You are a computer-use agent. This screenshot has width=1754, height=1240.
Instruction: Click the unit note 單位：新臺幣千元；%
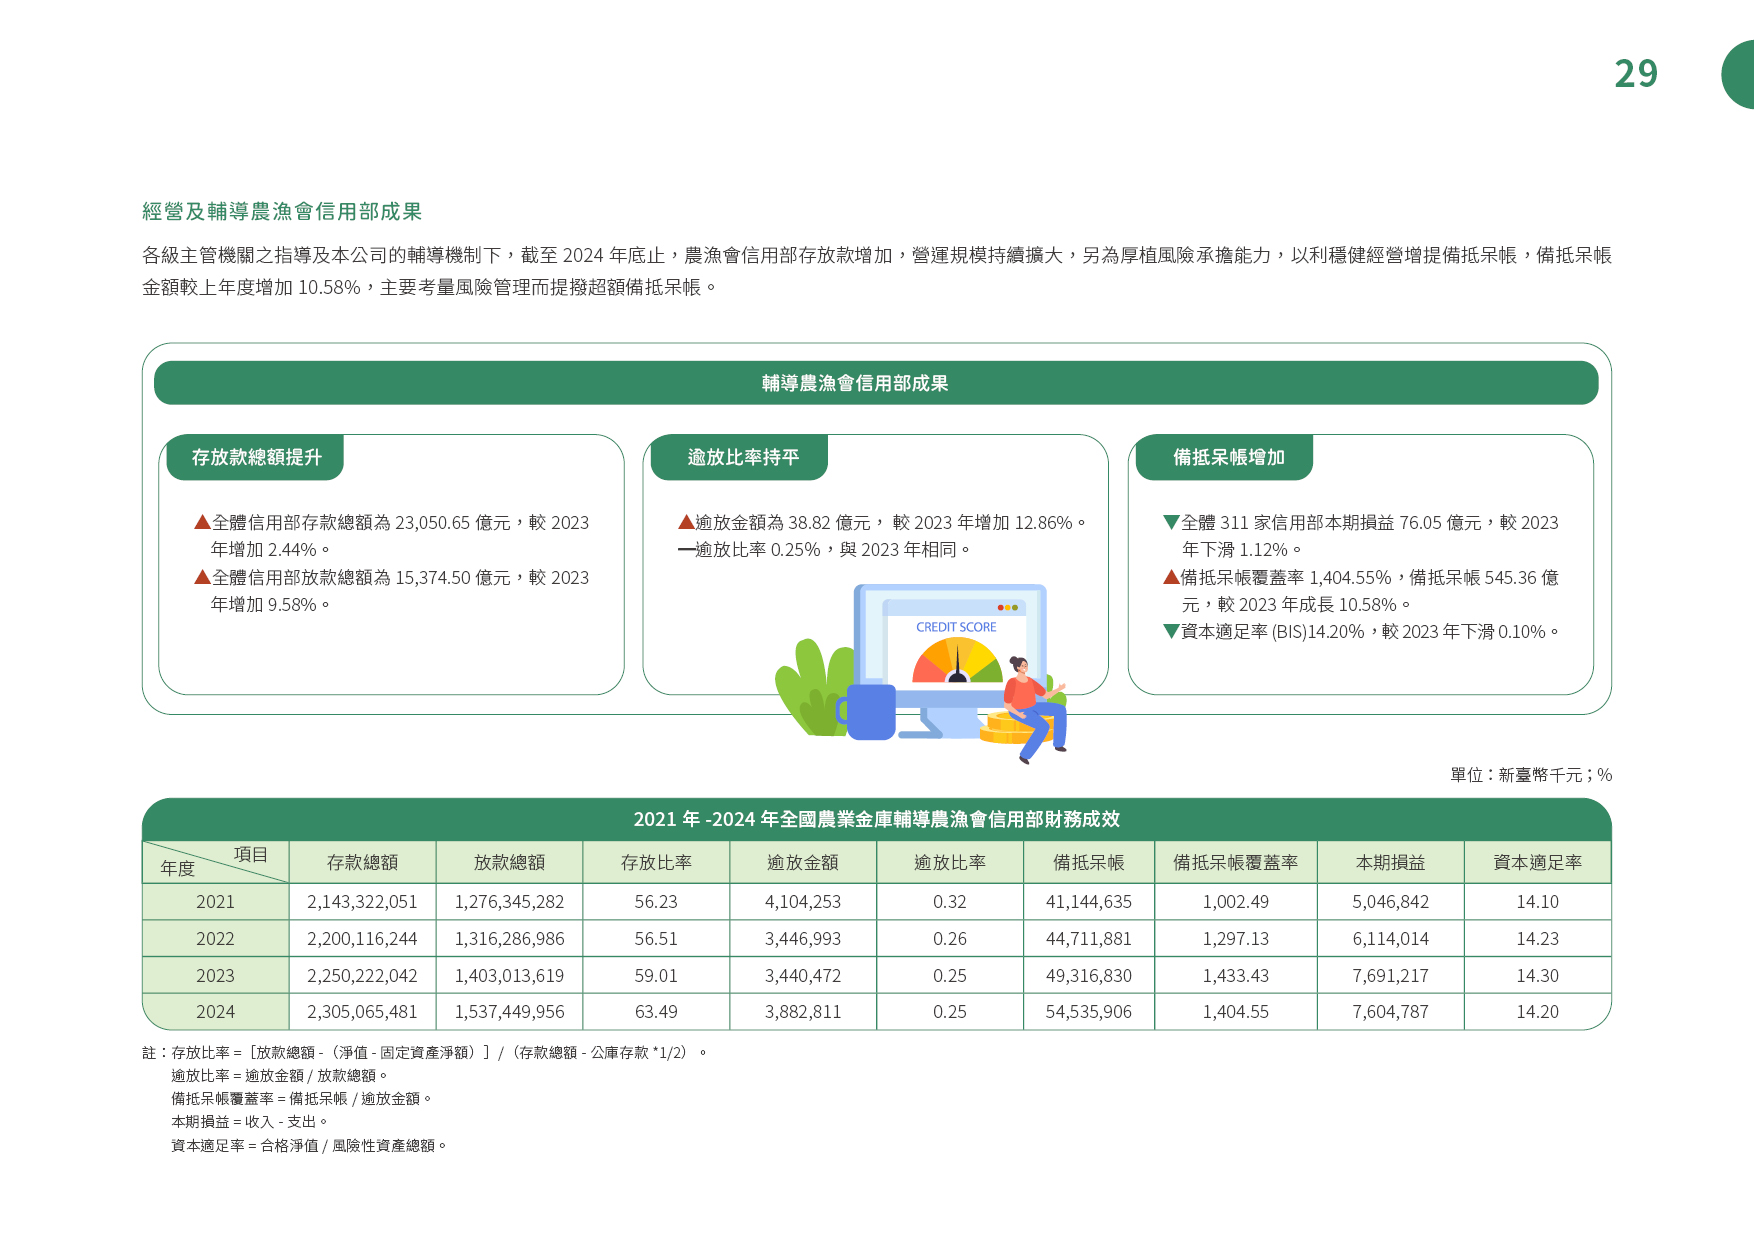tap(1531, 775)
